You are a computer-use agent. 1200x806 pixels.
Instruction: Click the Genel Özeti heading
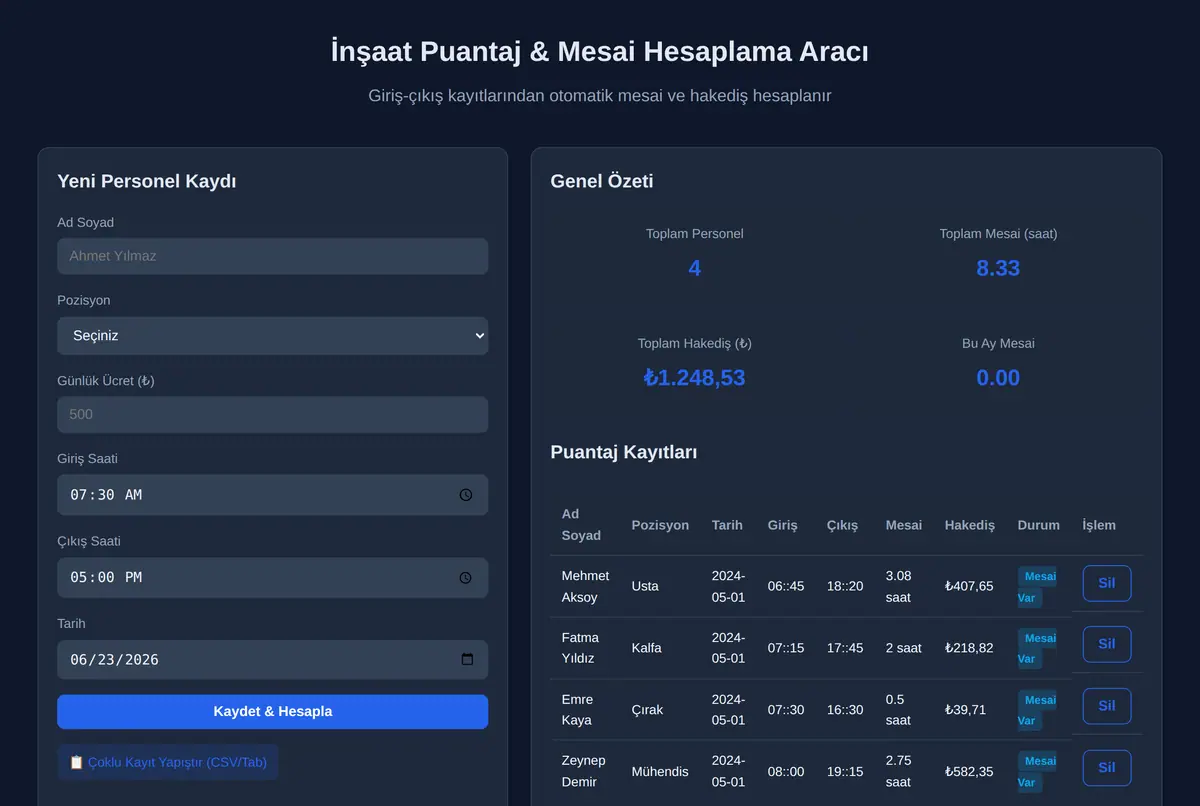[602, 182]
